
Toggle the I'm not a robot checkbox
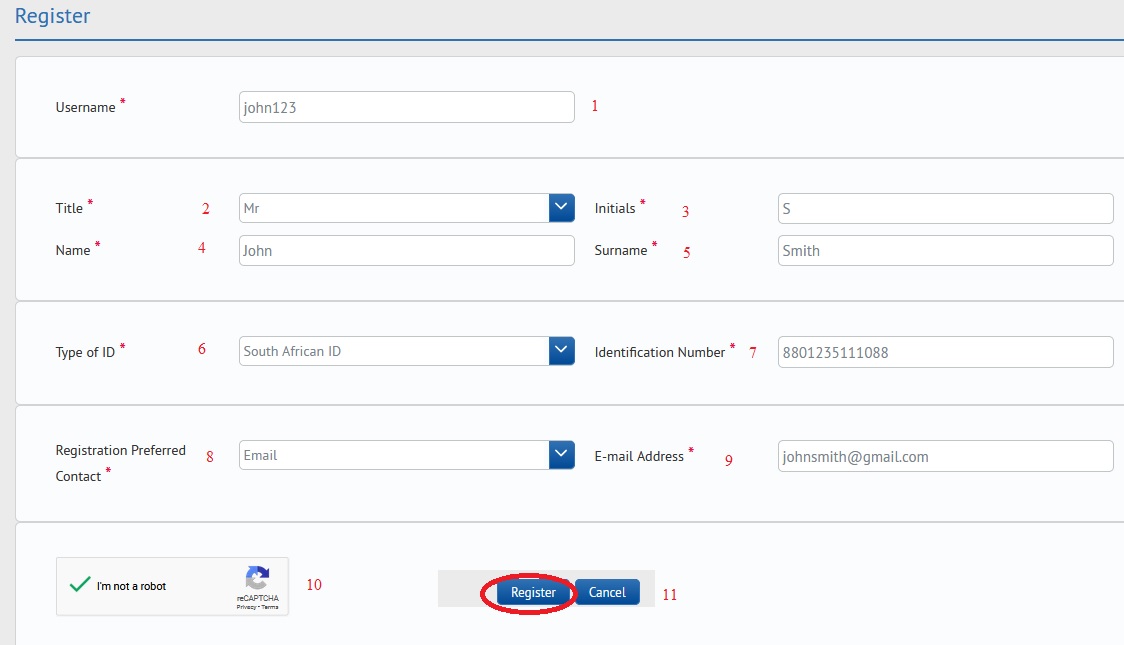tap(80, 585)
